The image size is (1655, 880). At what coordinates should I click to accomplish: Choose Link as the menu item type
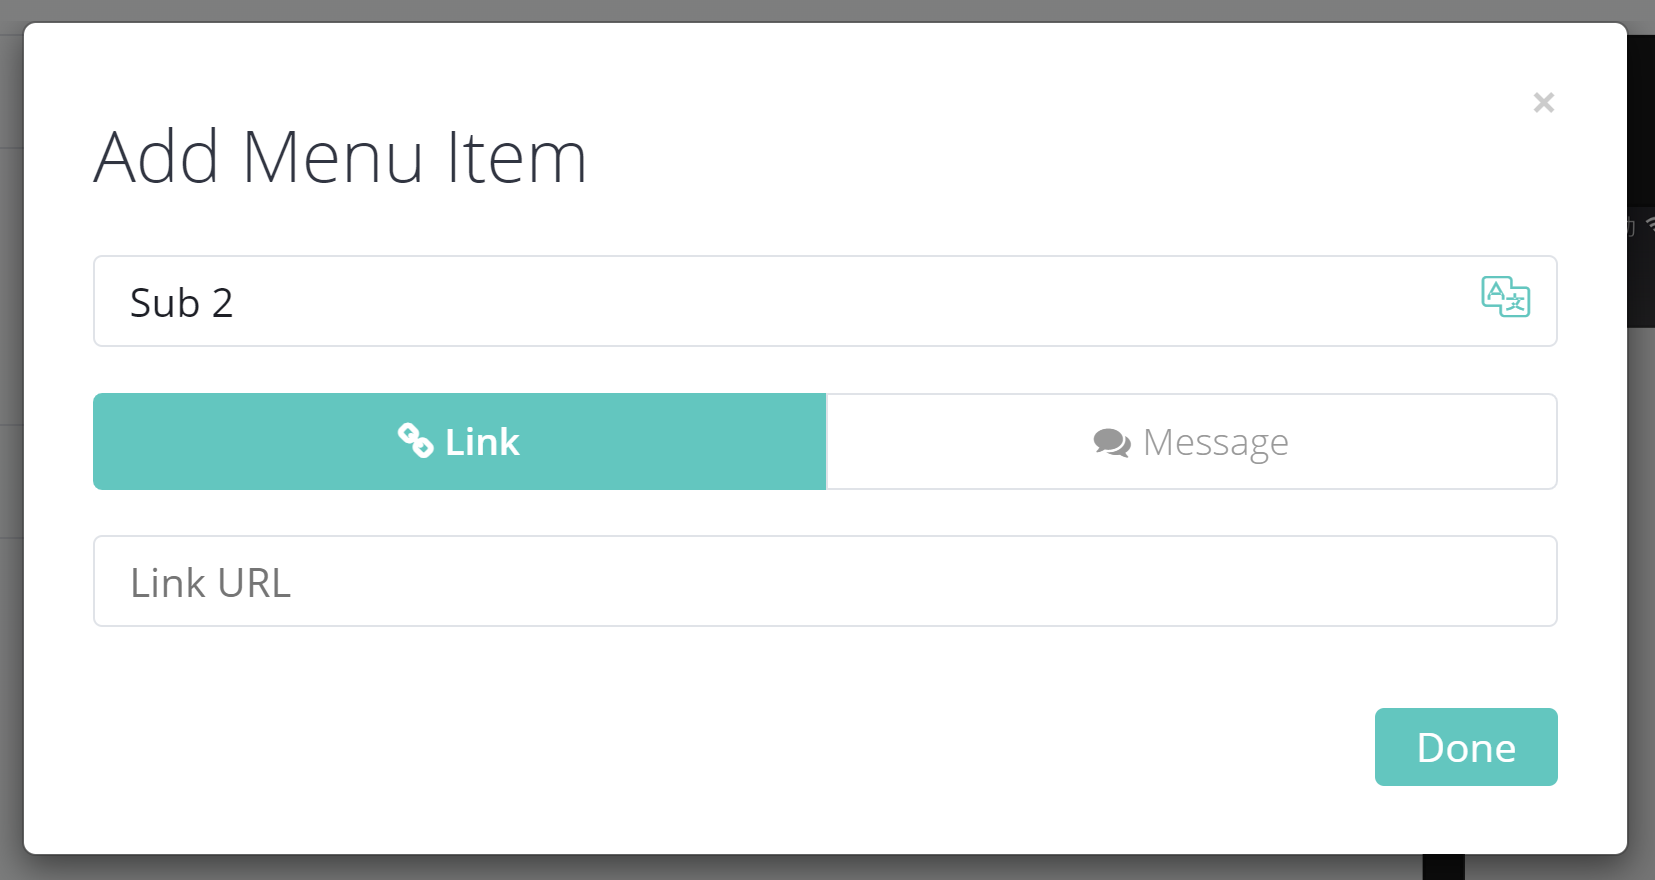tap(459, 441)
